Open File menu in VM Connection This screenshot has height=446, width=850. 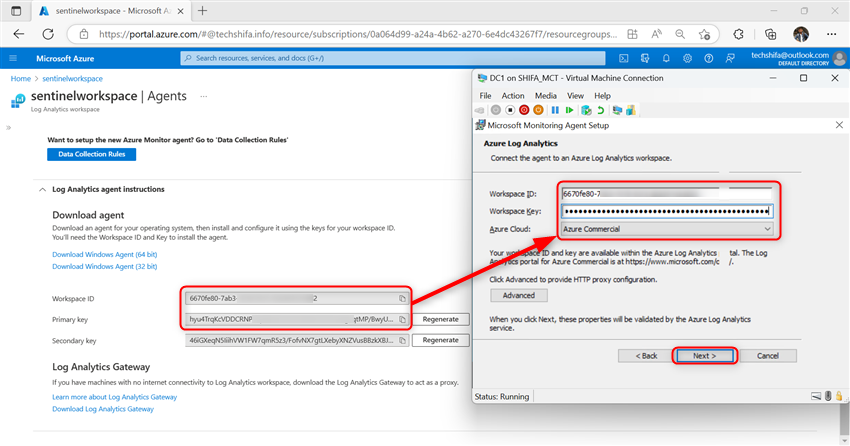(485, 95)
